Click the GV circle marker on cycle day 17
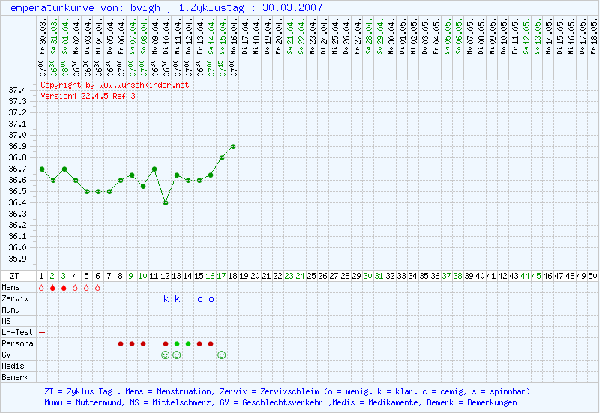 coord(222,354)
